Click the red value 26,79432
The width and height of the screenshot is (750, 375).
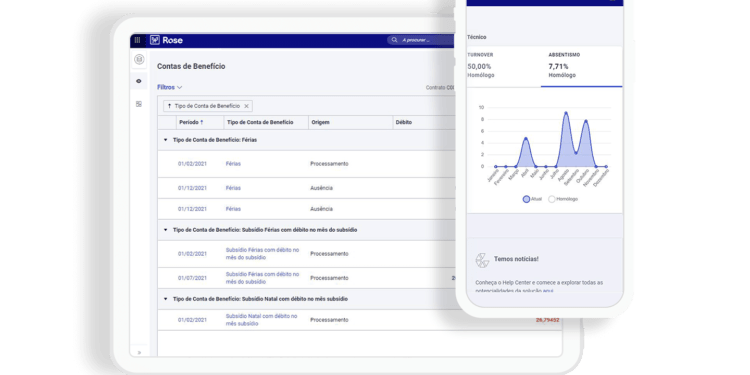point(547,320)
